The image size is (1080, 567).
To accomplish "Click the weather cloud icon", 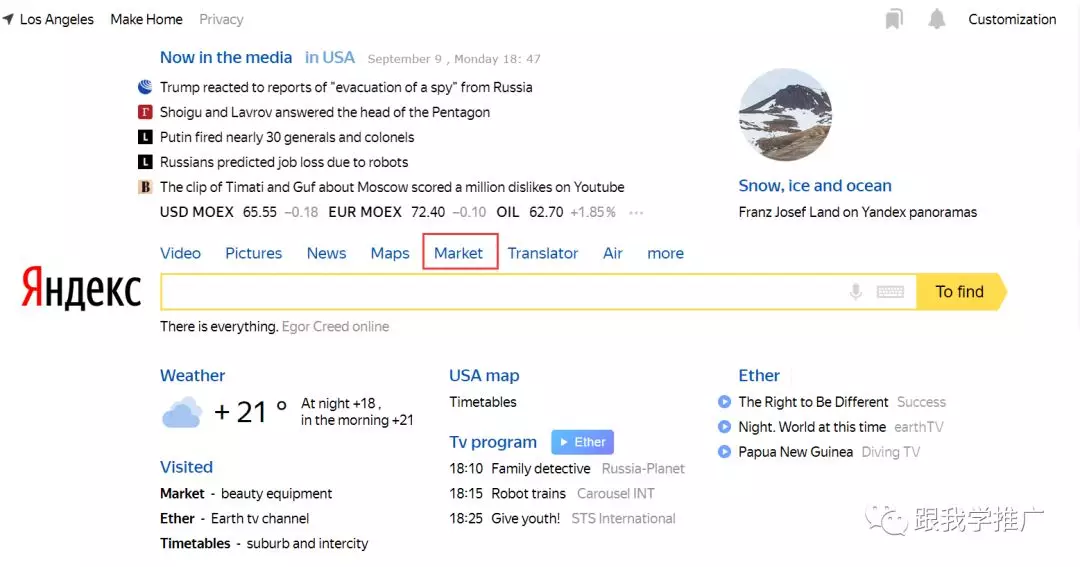I will tap(182, 412).
